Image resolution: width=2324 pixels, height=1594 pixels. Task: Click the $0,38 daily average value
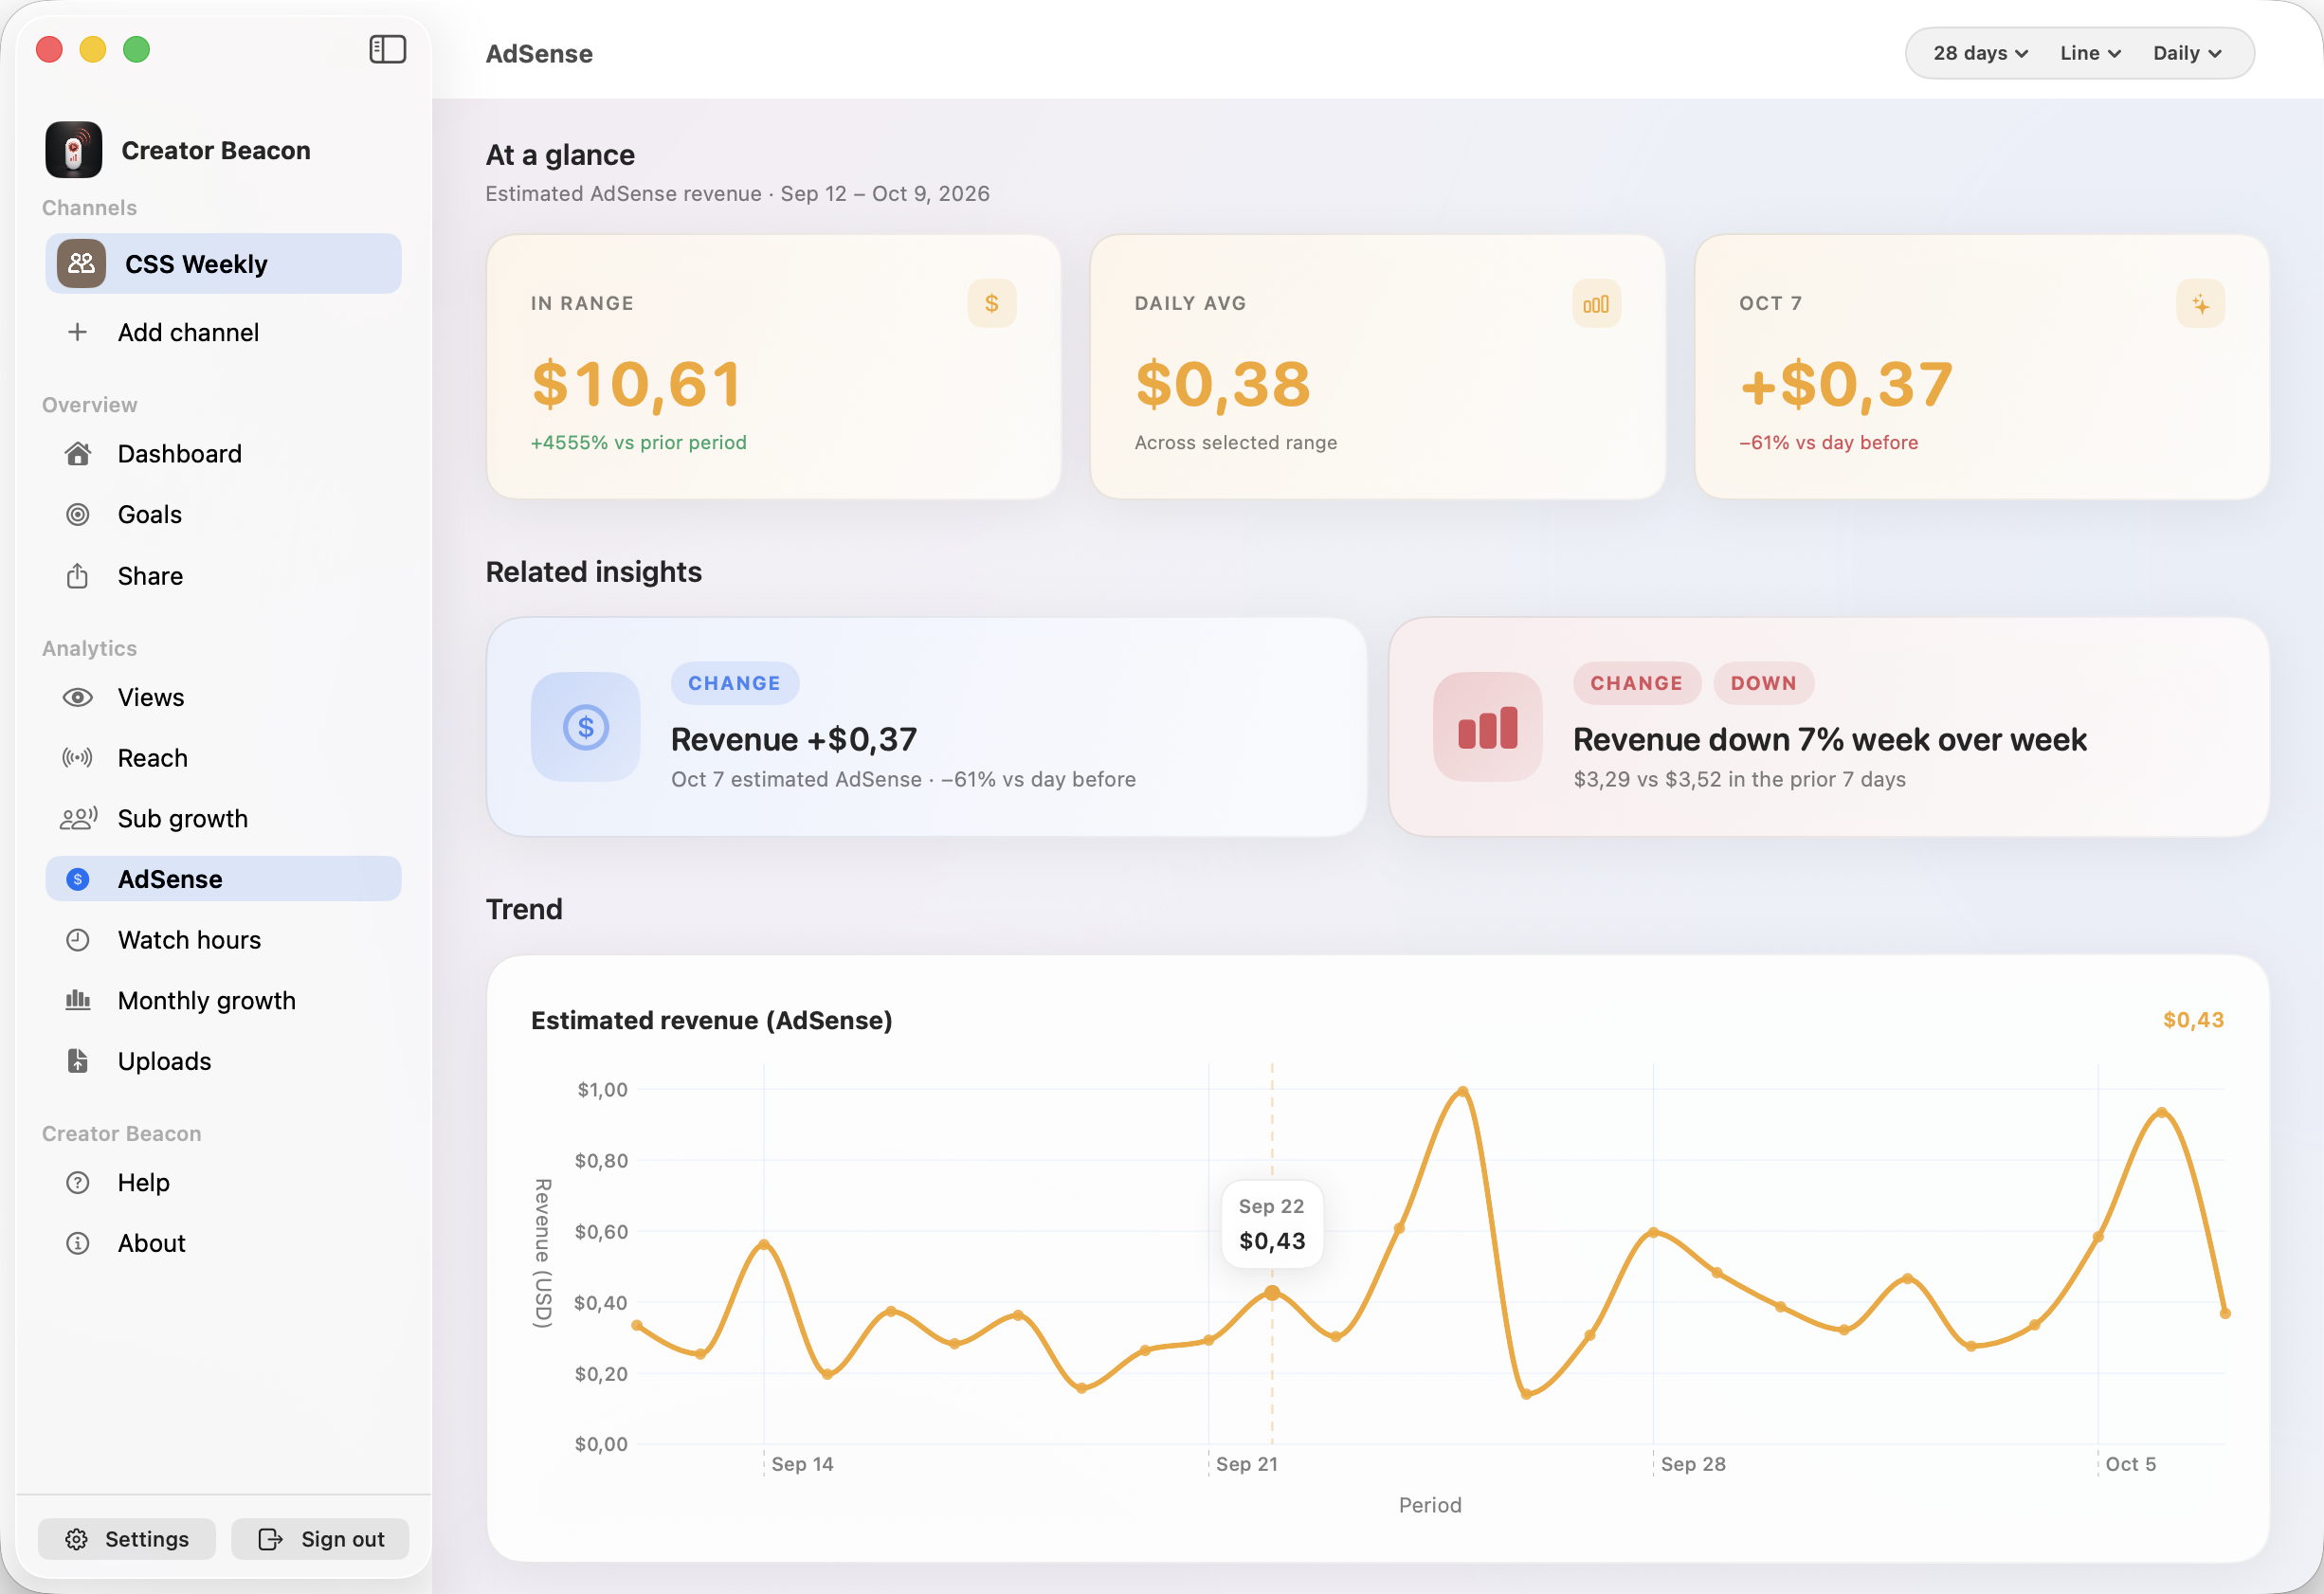(1223, 384)
